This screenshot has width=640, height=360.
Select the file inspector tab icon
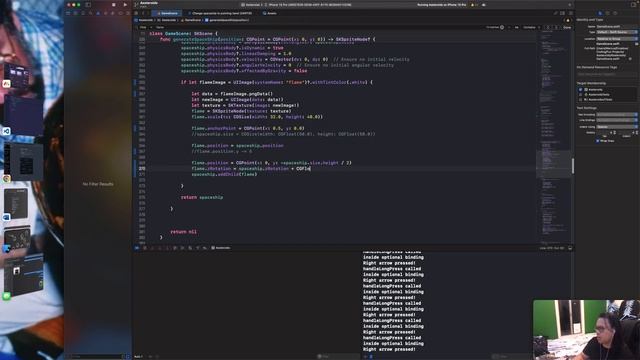coord(600,13)
